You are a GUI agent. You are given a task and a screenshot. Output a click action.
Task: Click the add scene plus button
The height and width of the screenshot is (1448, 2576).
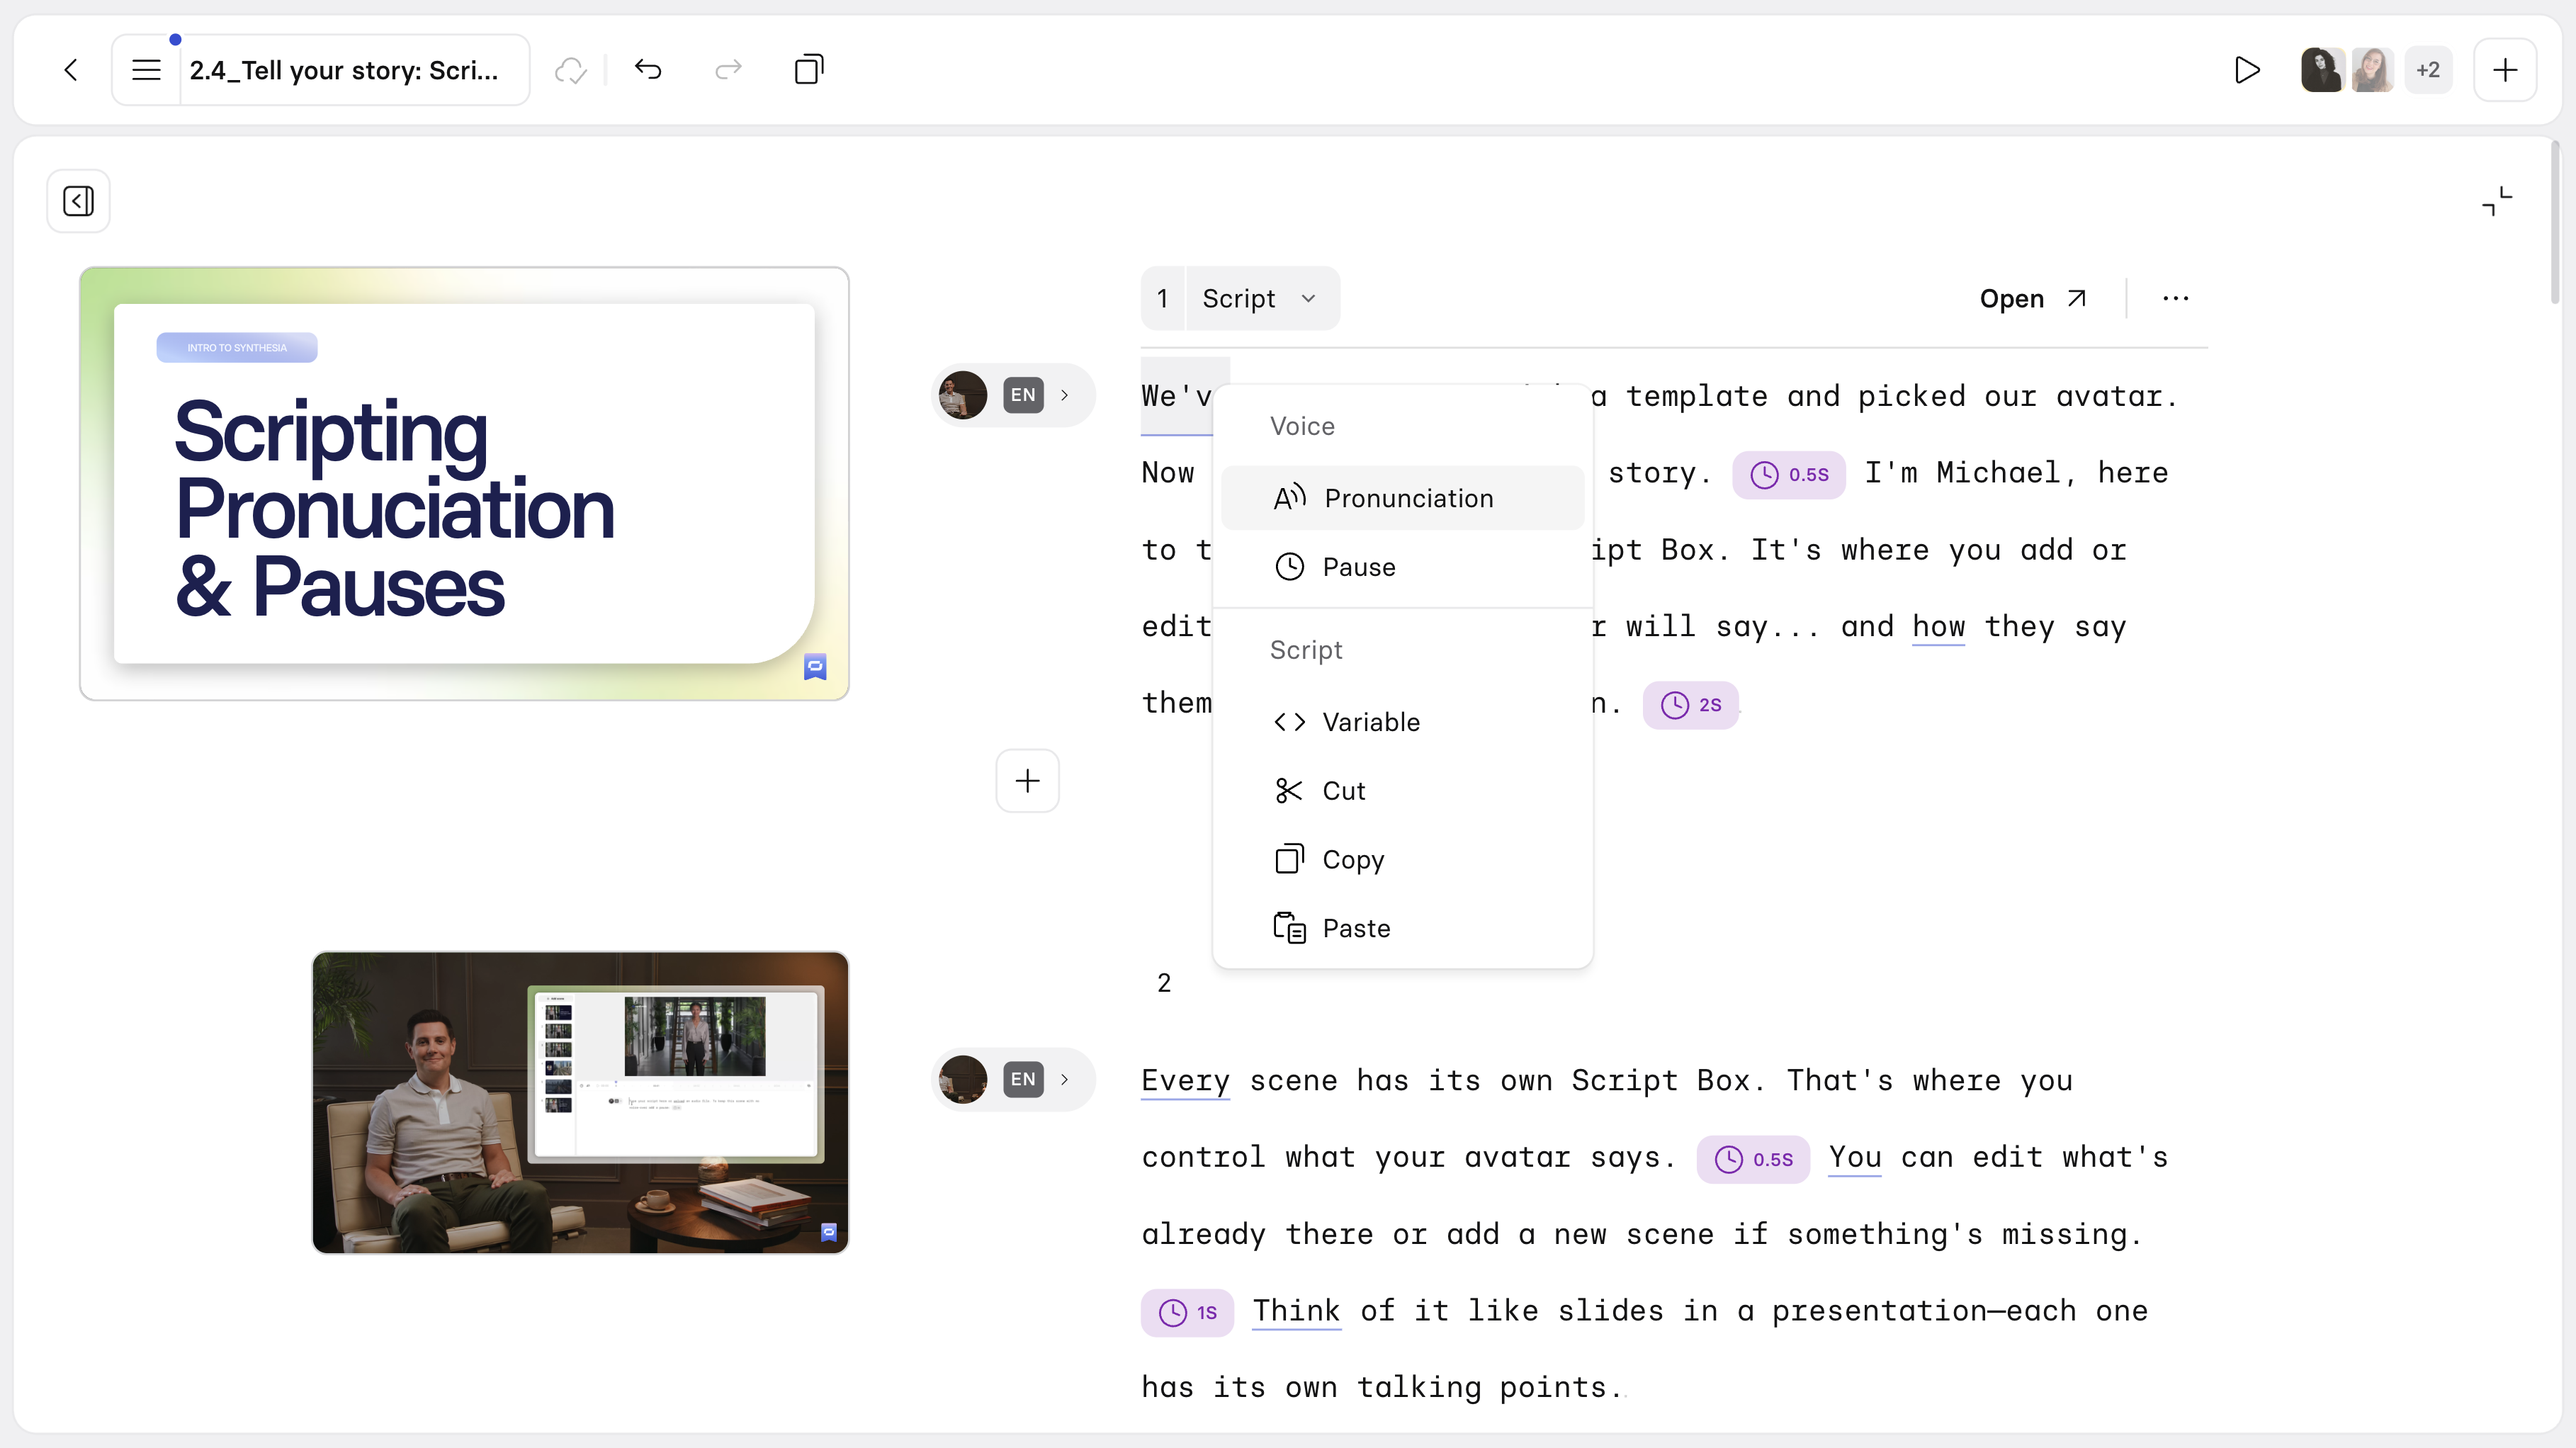(x=1027, y=781)
